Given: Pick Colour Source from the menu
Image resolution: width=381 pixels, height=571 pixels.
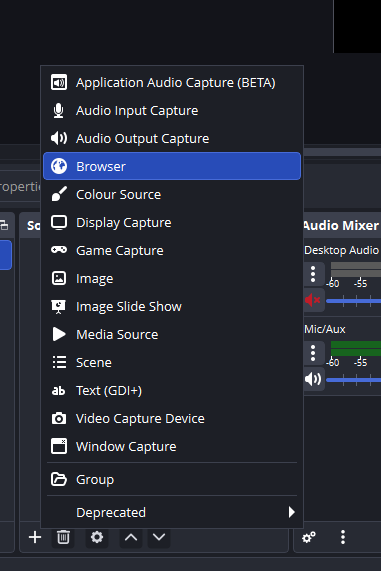Looking at the screenshot, I should click(x=172, y=194).
